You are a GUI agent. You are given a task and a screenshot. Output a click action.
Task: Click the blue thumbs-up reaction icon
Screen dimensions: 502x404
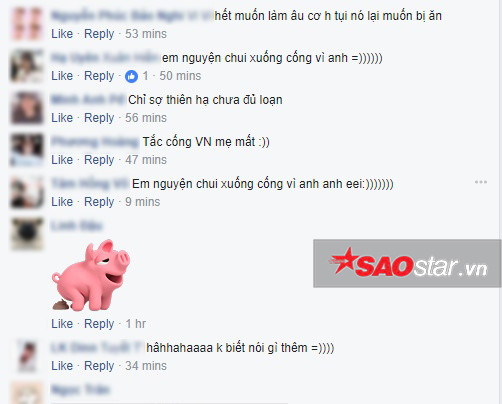(x=131, y=76)
